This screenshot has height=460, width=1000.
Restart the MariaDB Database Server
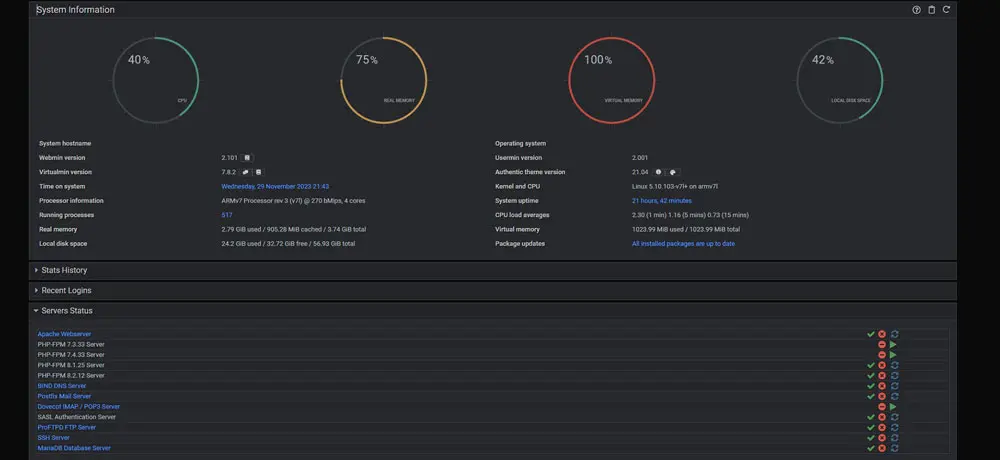[894, 448]
